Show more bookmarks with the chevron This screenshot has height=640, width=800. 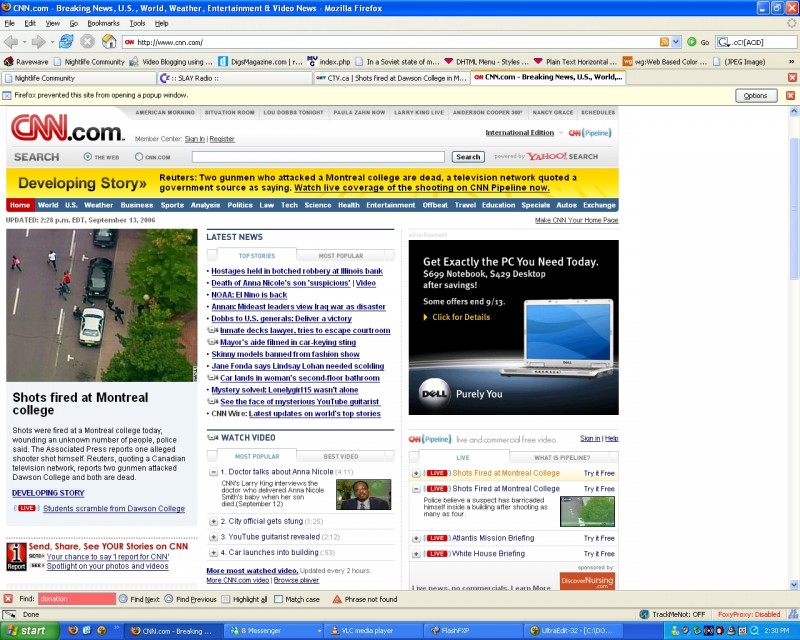click(x=791, y=62)
